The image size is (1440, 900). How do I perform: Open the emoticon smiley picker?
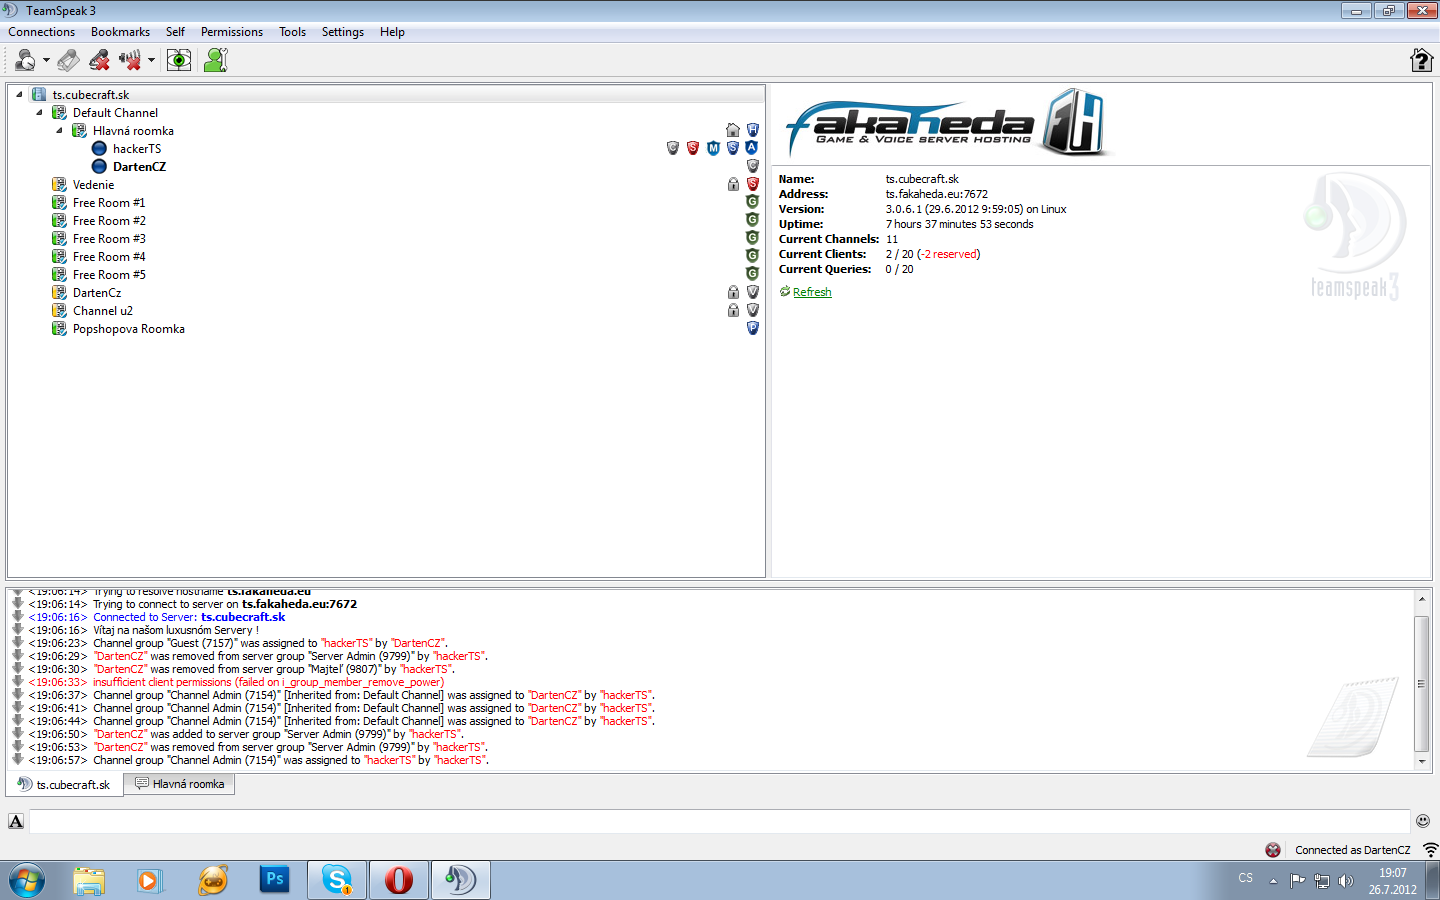coord(1422,821)
